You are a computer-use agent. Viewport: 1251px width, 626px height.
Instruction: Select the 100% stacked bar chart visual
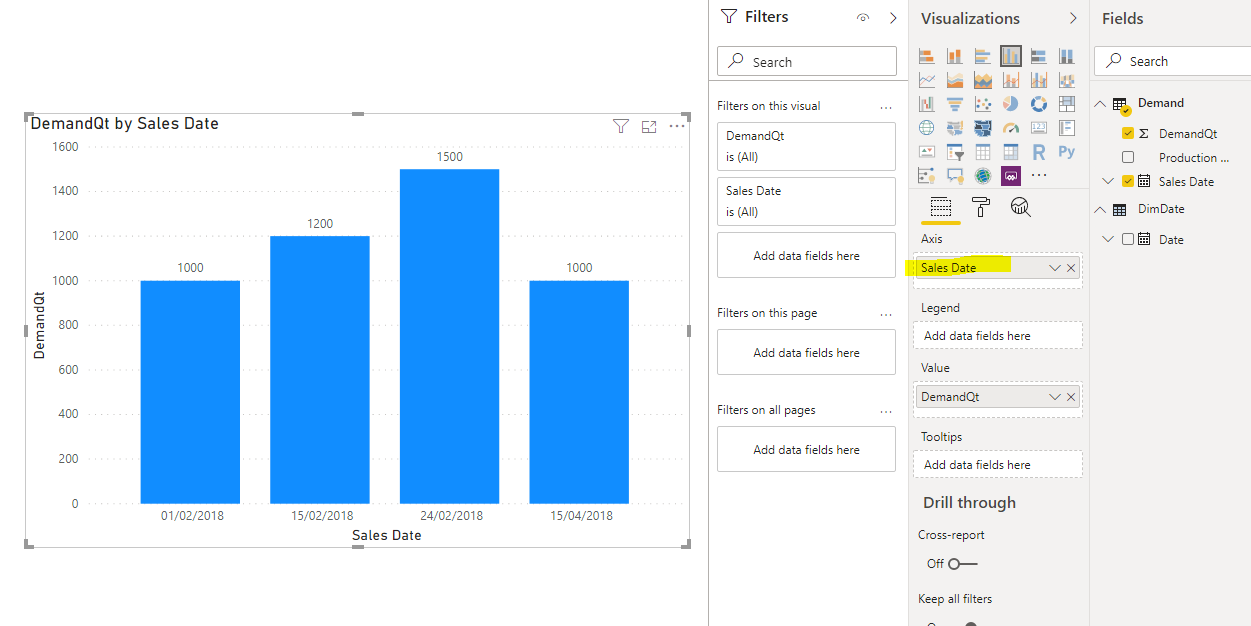pyautogui.click(x=1039, y=56)
